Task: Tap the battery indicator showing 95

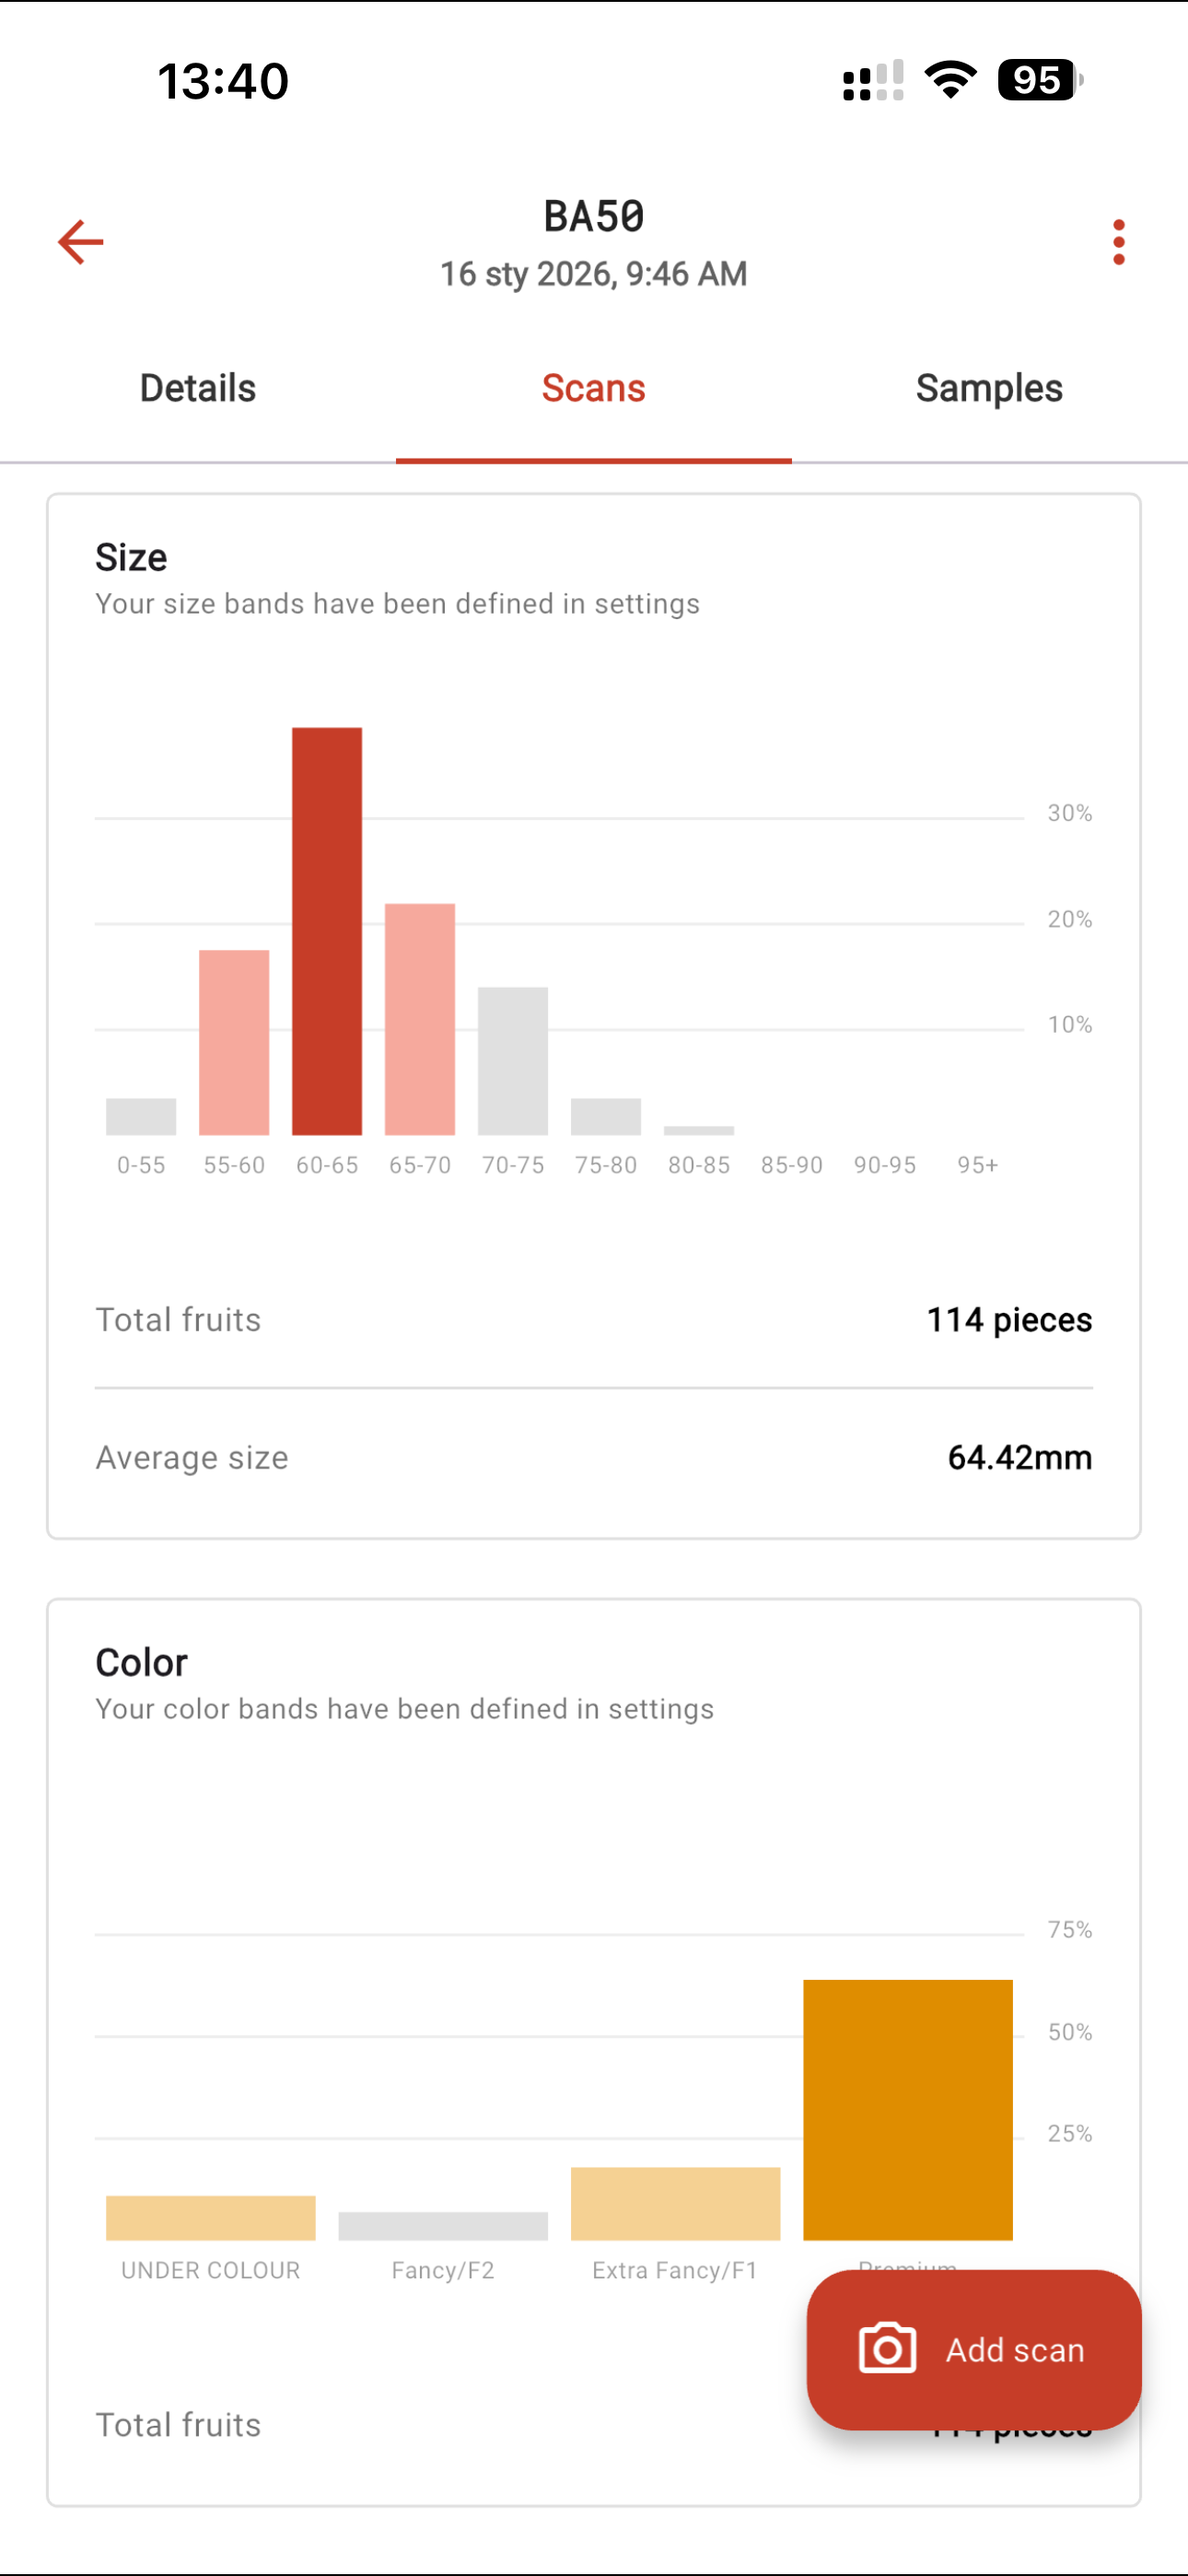Action: point(1039,80)
